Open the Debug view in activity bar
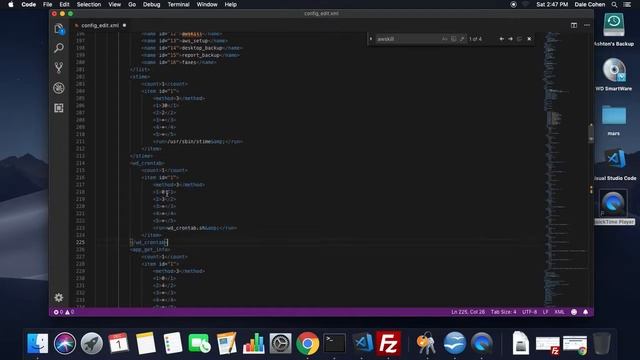Screen dimensions: 640x360 [59, 88]
